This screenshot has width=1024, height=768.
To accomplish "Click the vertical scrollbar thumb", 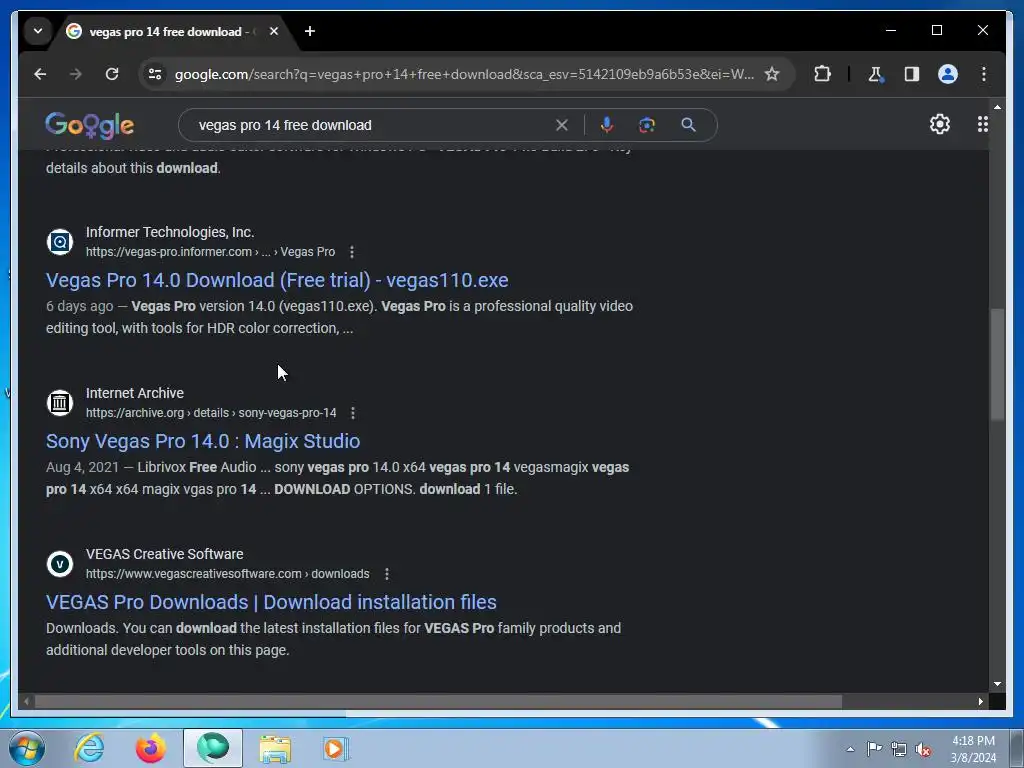I will 997,364.
